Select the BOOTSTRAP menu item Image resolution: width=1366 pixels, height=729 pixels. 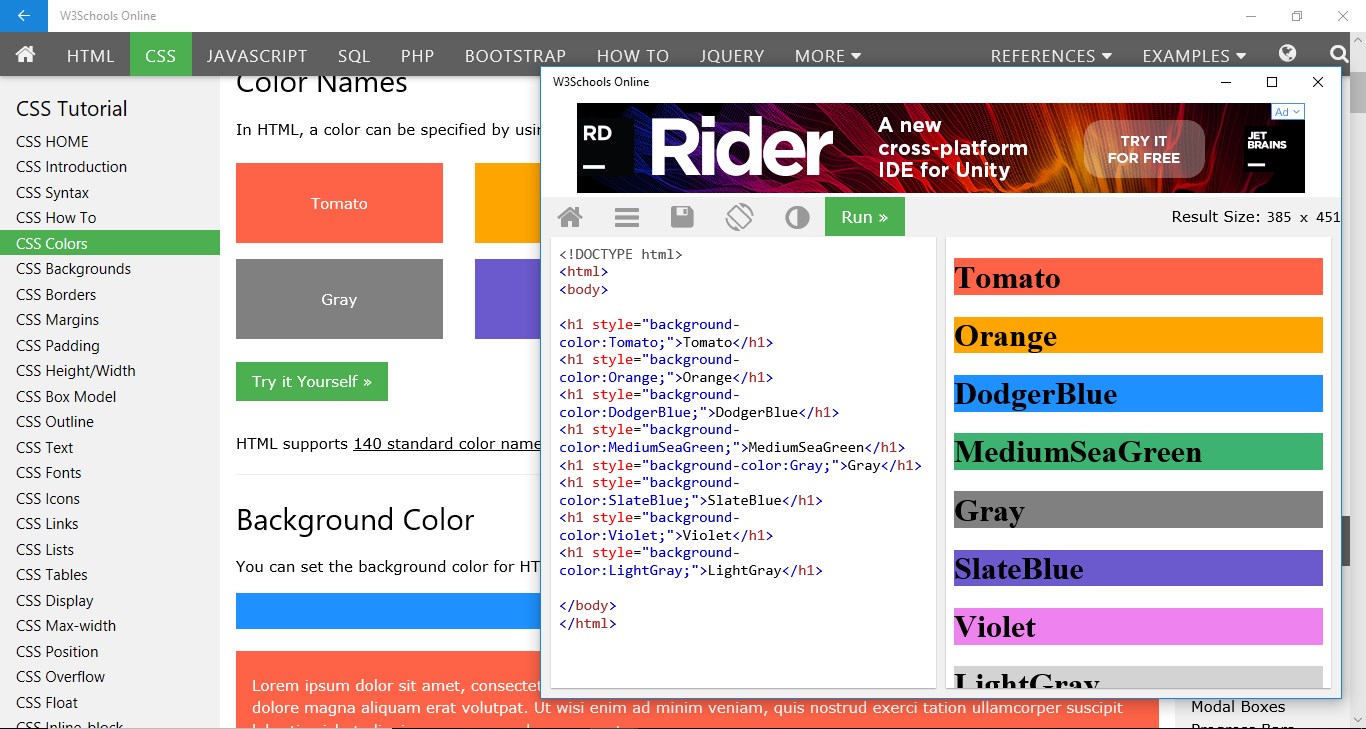(515, 55)
